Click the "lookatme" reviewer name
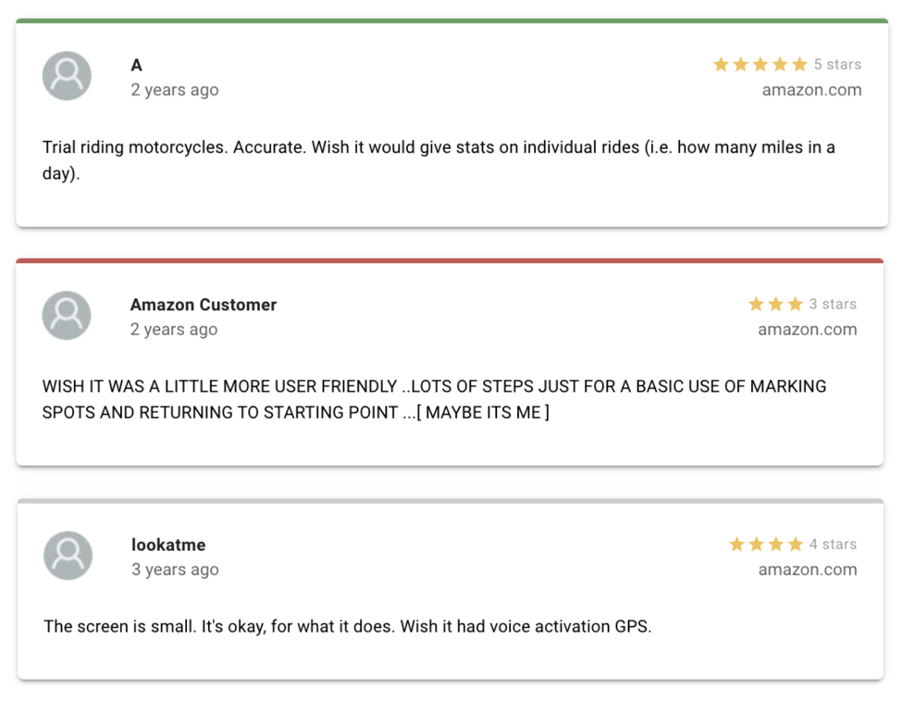The height and width of the screenshot is (702, 902). click(168, 544)
